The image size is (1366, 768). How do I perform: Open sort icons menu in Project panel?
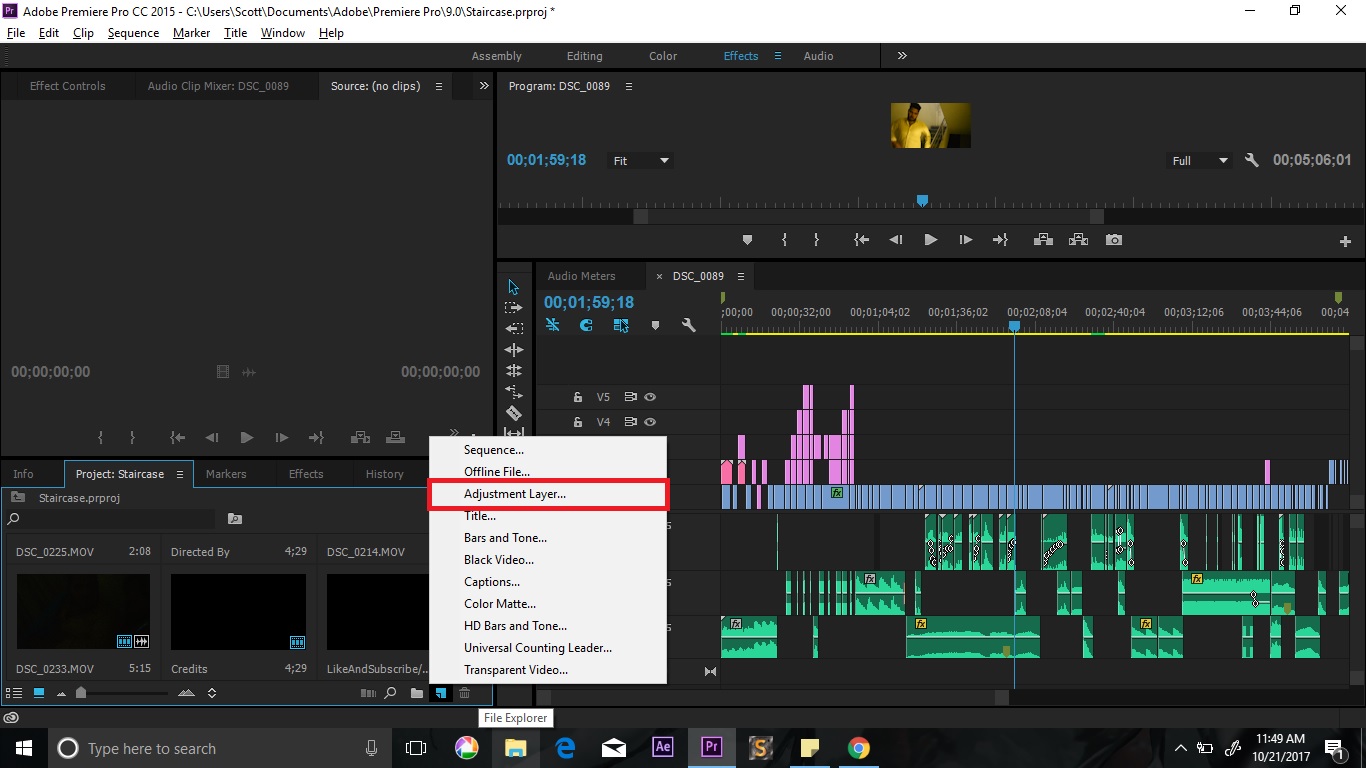pyautogui.click(x=212, y=693)
